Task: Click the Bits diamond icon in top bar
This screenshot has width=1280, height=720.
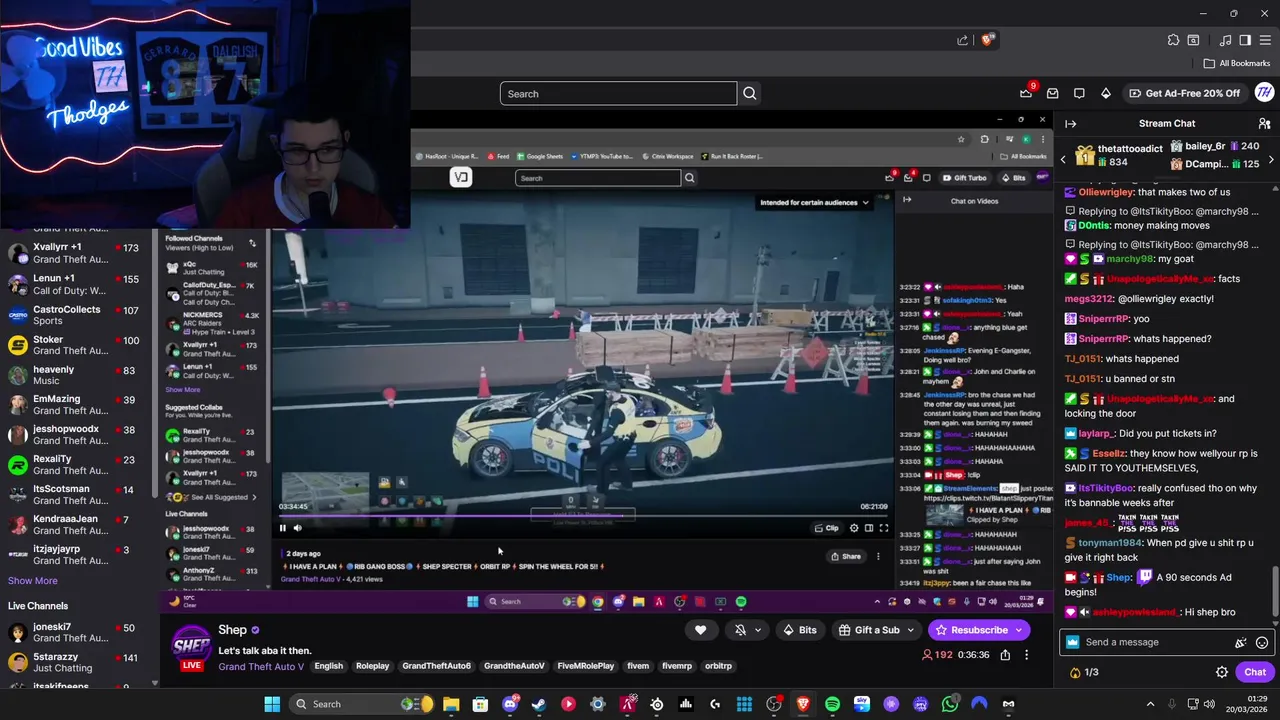Action: (1105, 93)
